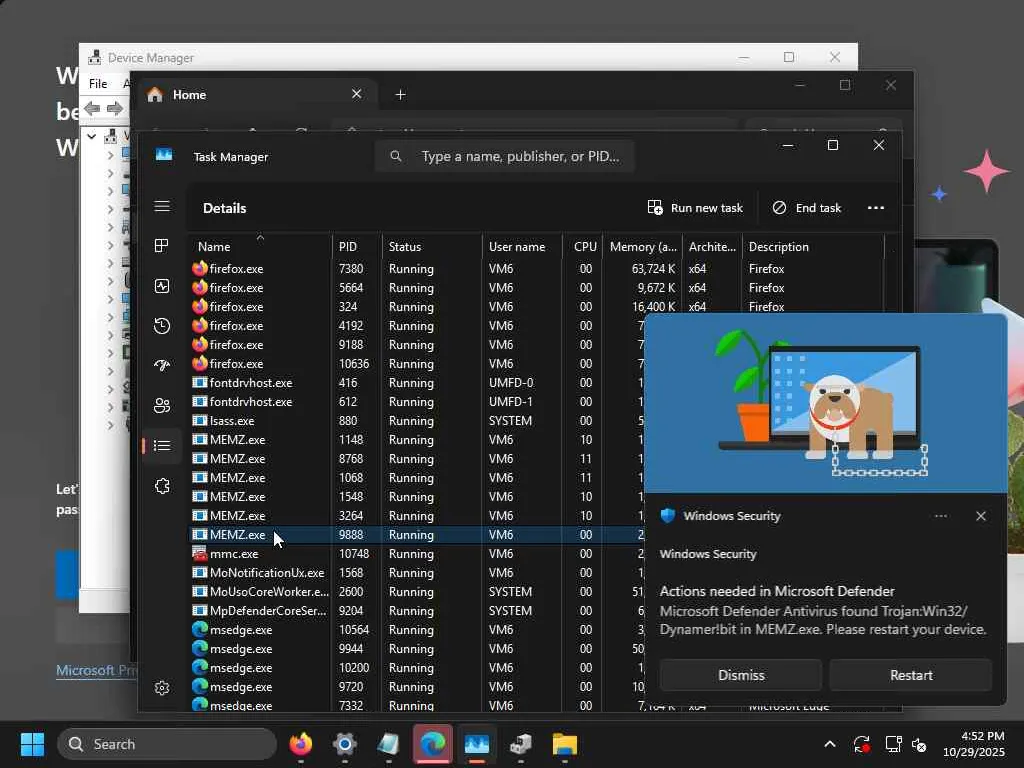This screenshot has width=1024, height=768.
Task: Click the bulldog notification image
Action: click(825, 403)
